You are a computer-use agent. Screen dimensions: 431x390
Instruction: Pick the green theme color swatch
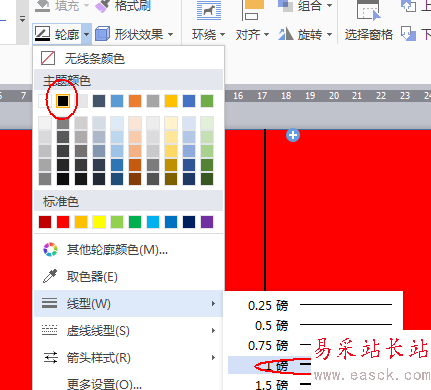tap(207, 101)
